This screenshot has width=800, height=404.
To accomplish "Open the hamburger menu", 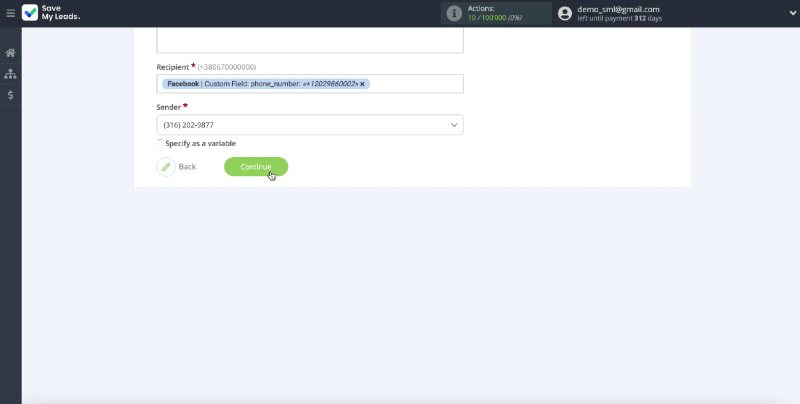I will coord(10,13).
